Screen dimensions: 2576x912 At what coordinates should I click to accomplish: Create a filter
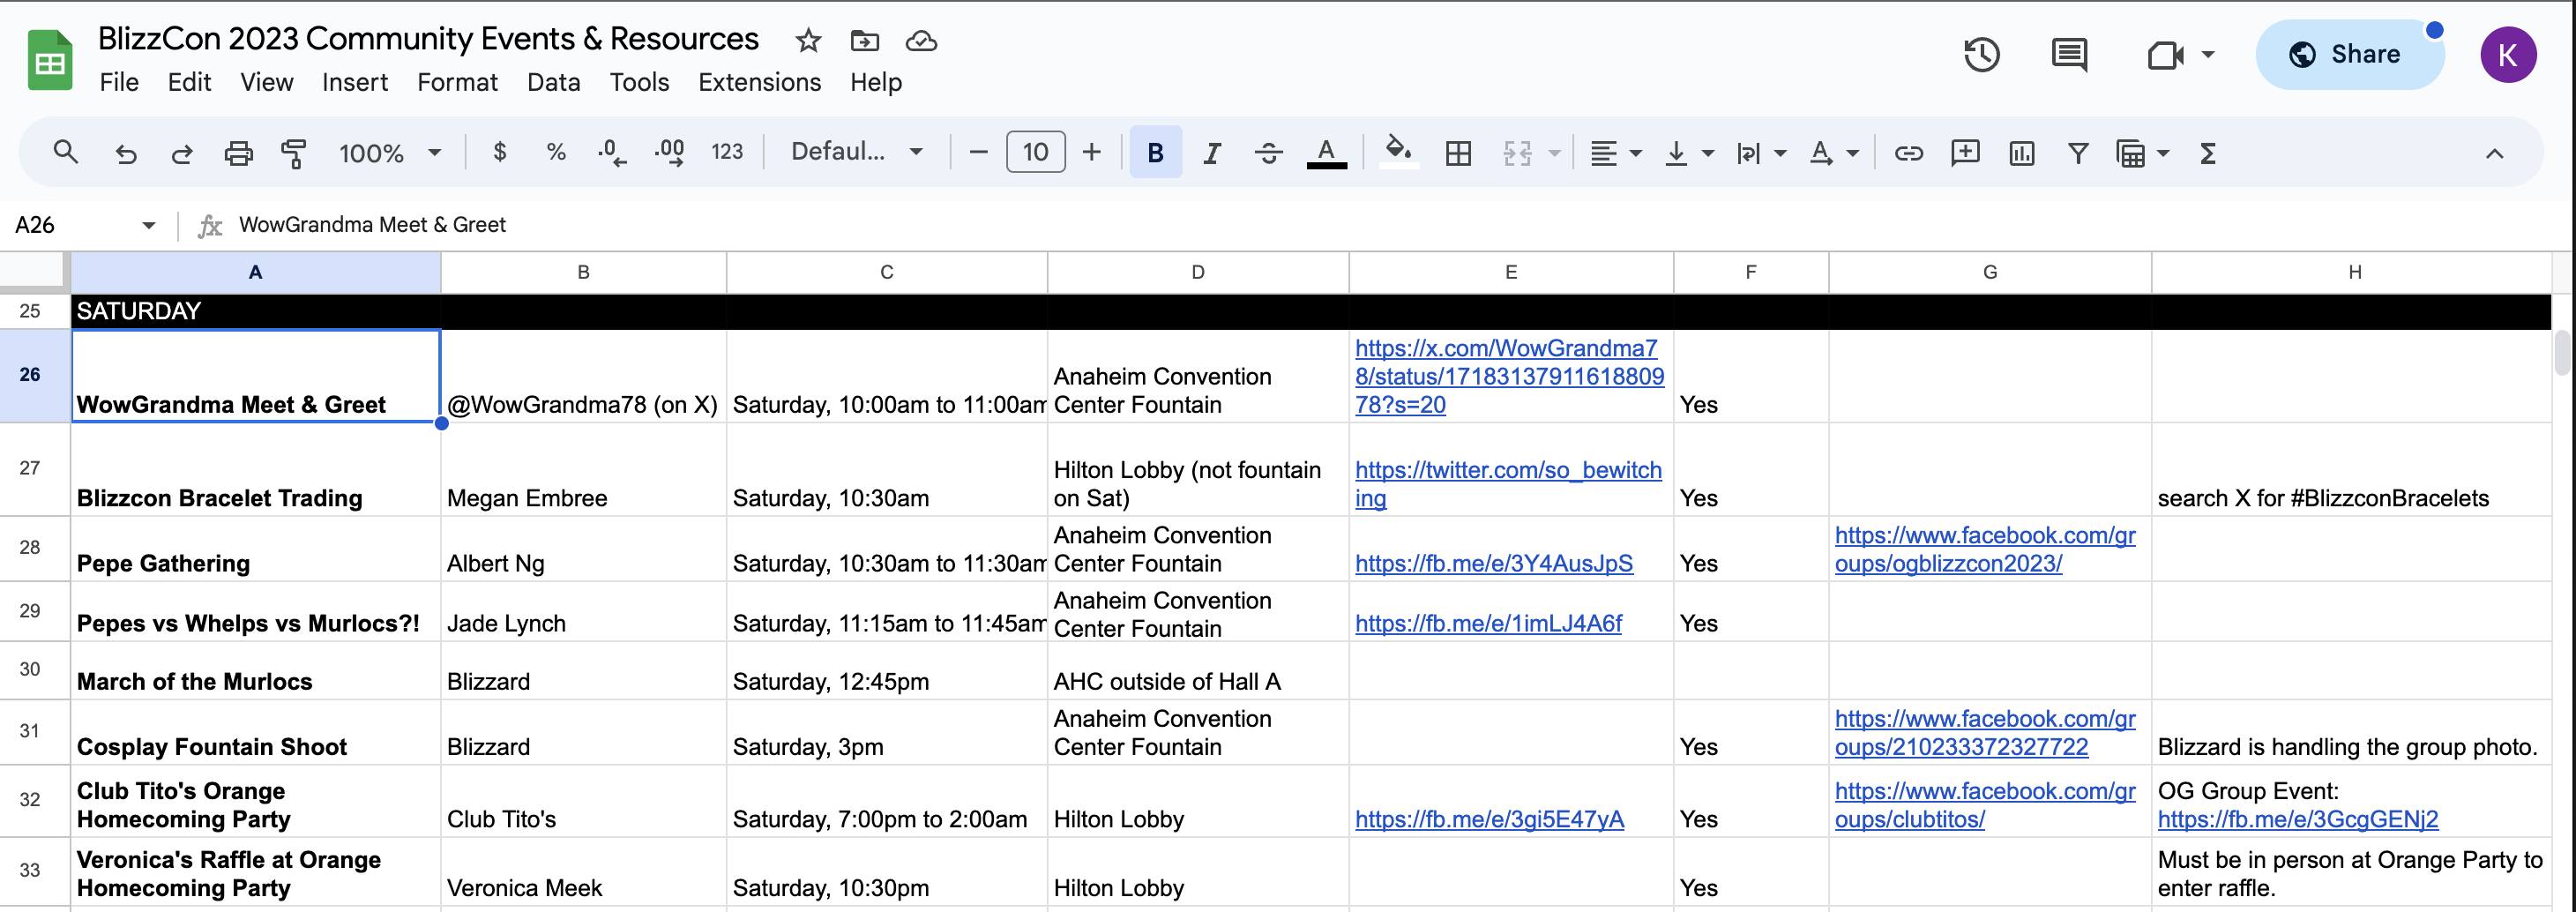click(x=2078, y=153)
